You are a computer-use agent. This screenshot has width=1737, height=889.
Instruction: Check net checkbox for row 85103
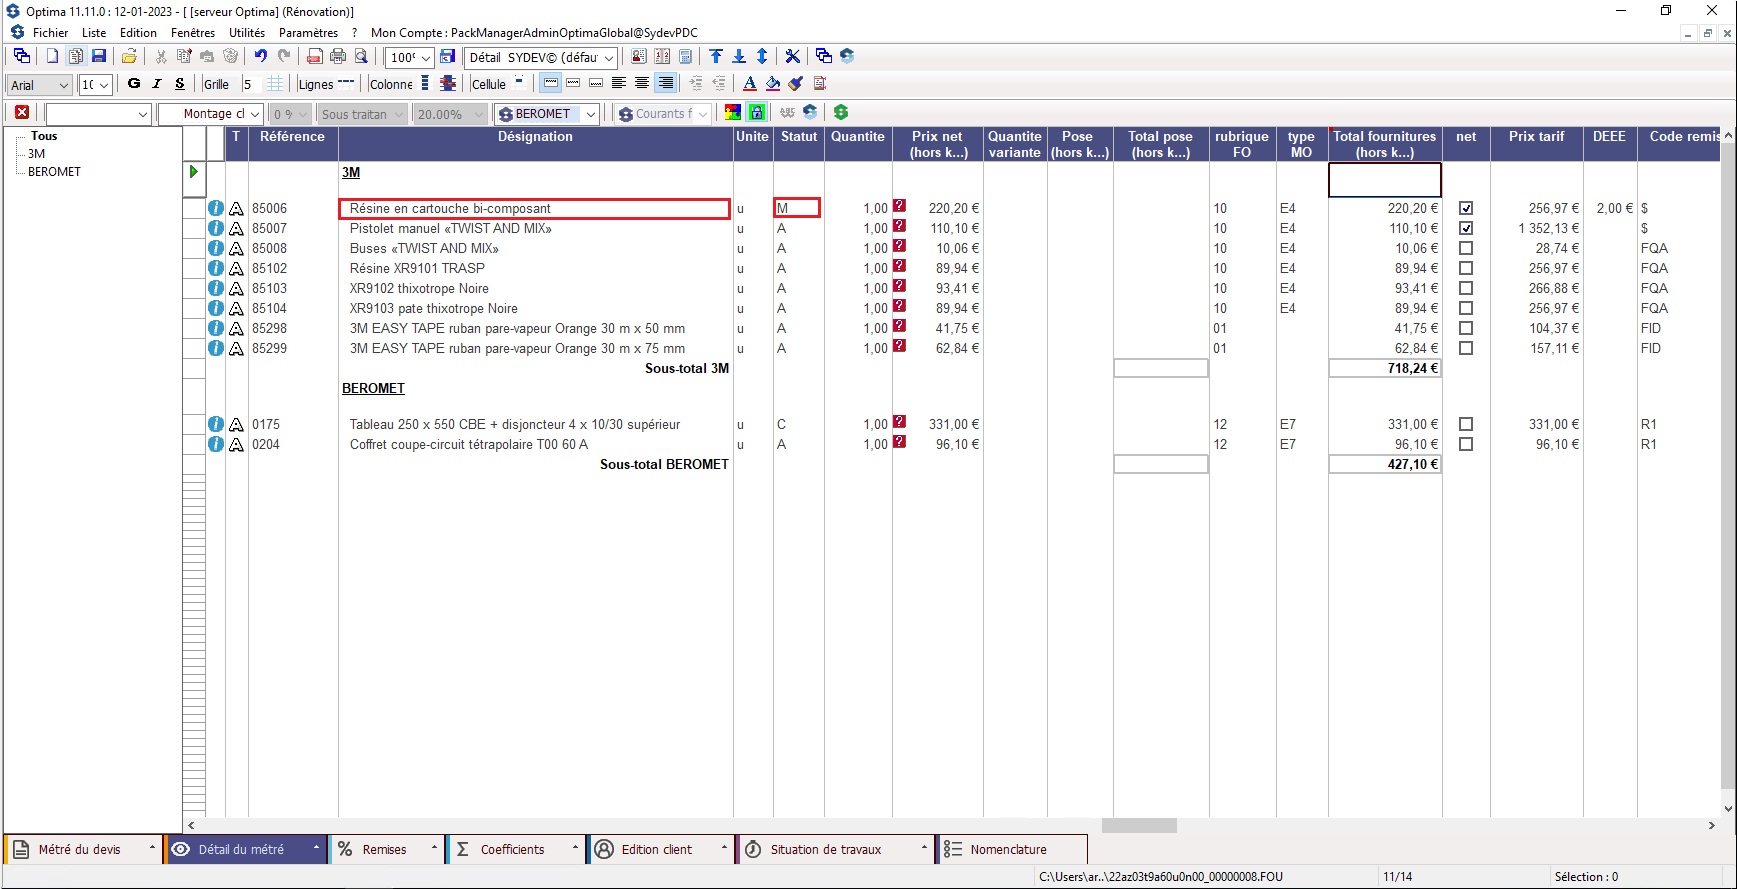(x=1466, y=288)
